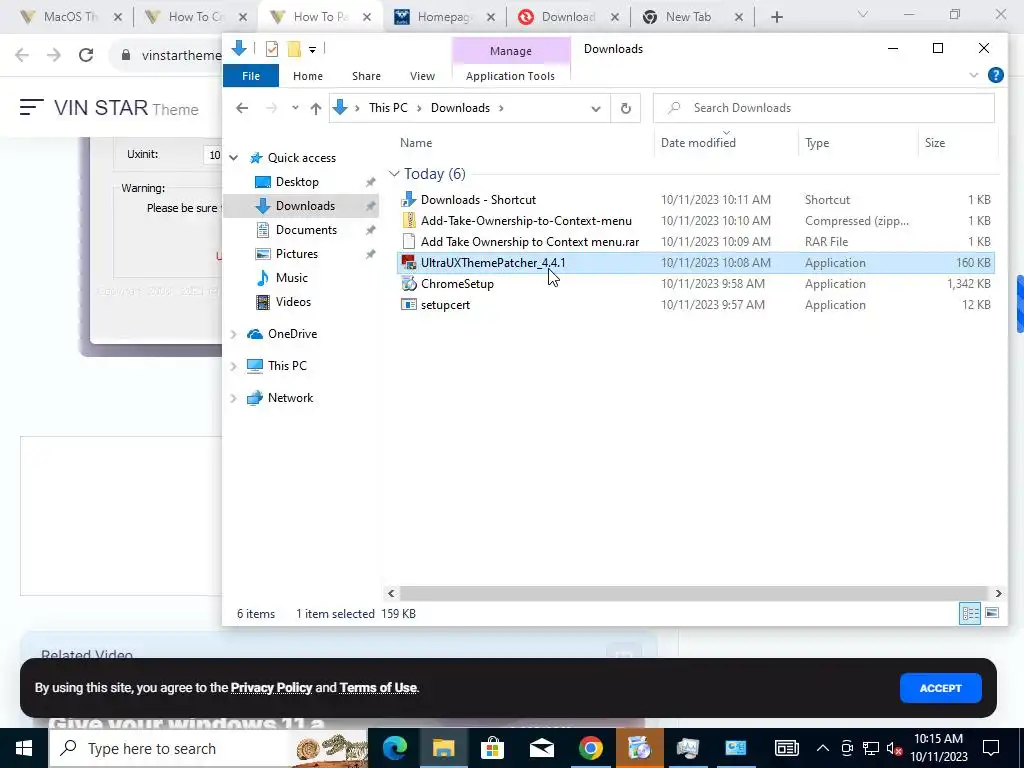Screen dimensions: 1024x768
Task: Click the Search Downloads field
Action: (x=824, y=108)
